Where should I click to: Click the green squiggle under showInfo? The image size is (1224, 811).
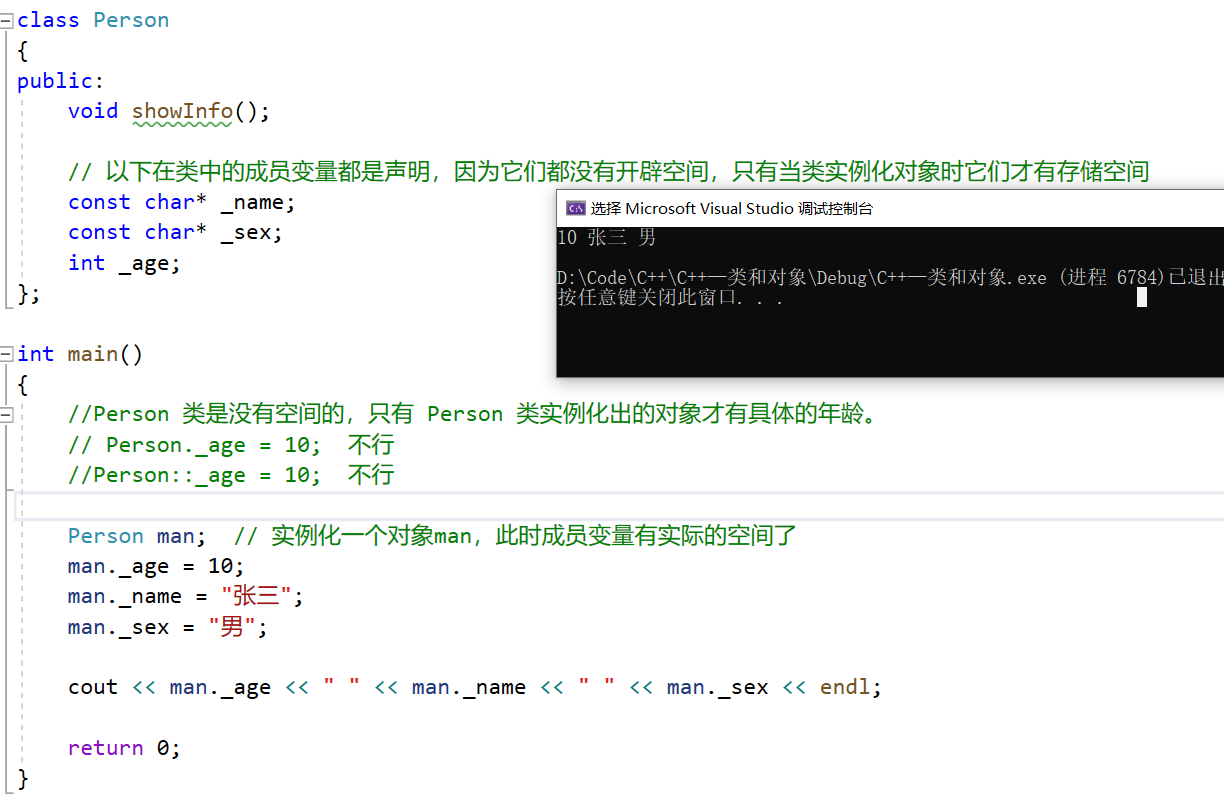182,123
